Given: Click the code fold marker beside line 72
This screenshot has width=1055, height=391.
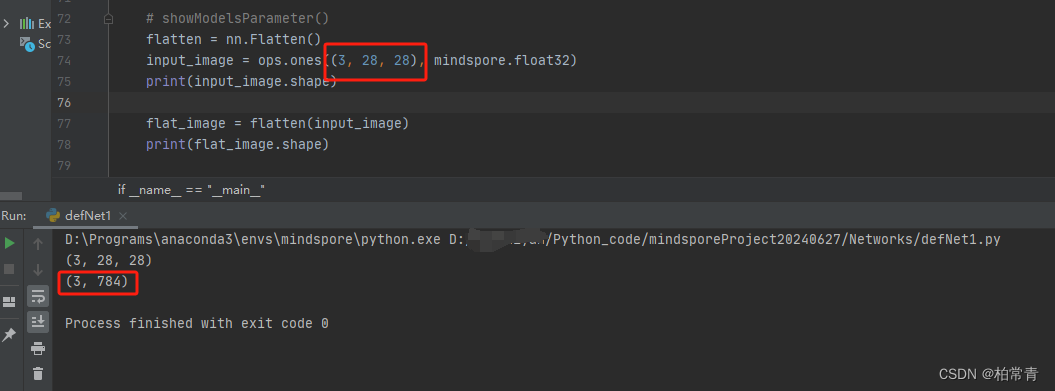Looking at the screenshot, I should click(108, 20).
